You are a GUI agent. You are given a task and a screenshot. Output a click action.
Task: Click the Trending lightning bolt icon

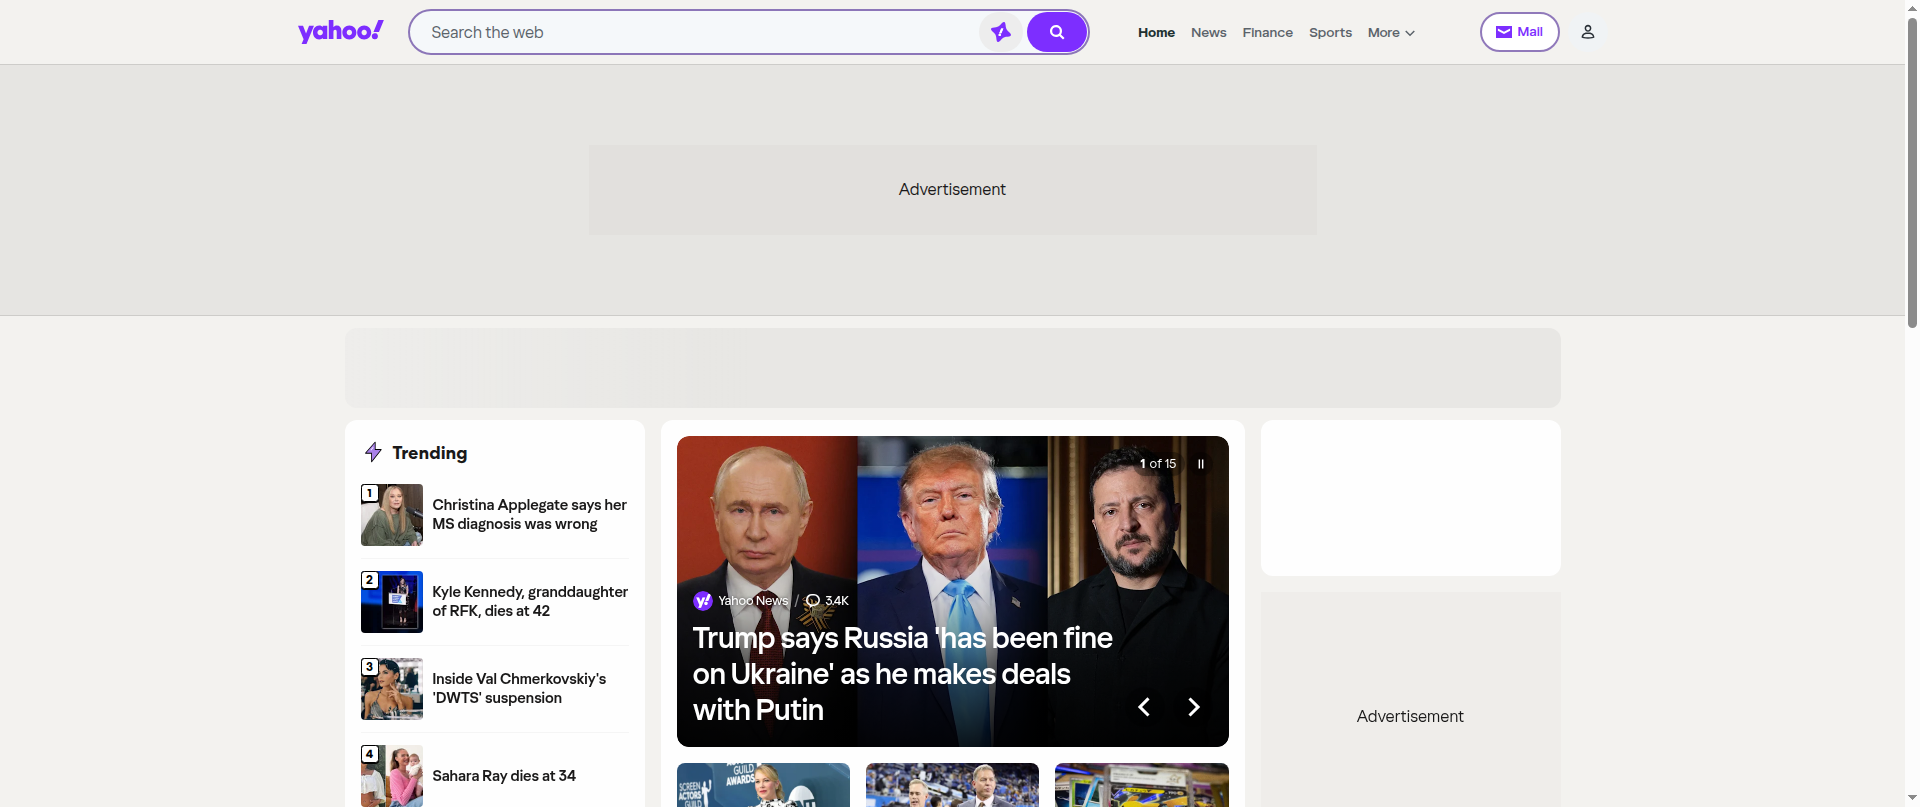pos(373,452)
